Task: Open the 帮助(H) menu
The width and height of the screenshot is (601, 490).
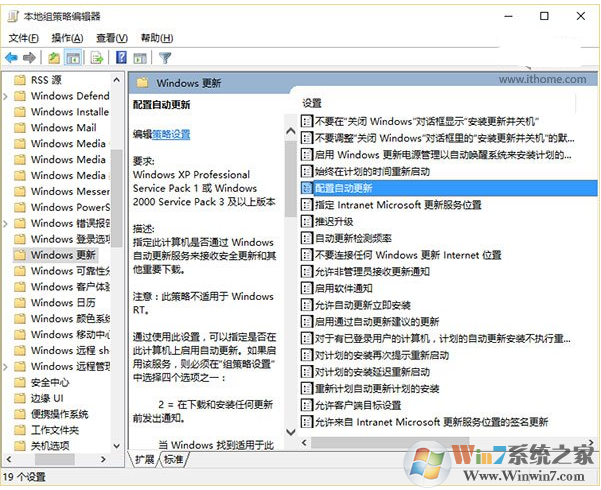Action: tap(157, 38)
